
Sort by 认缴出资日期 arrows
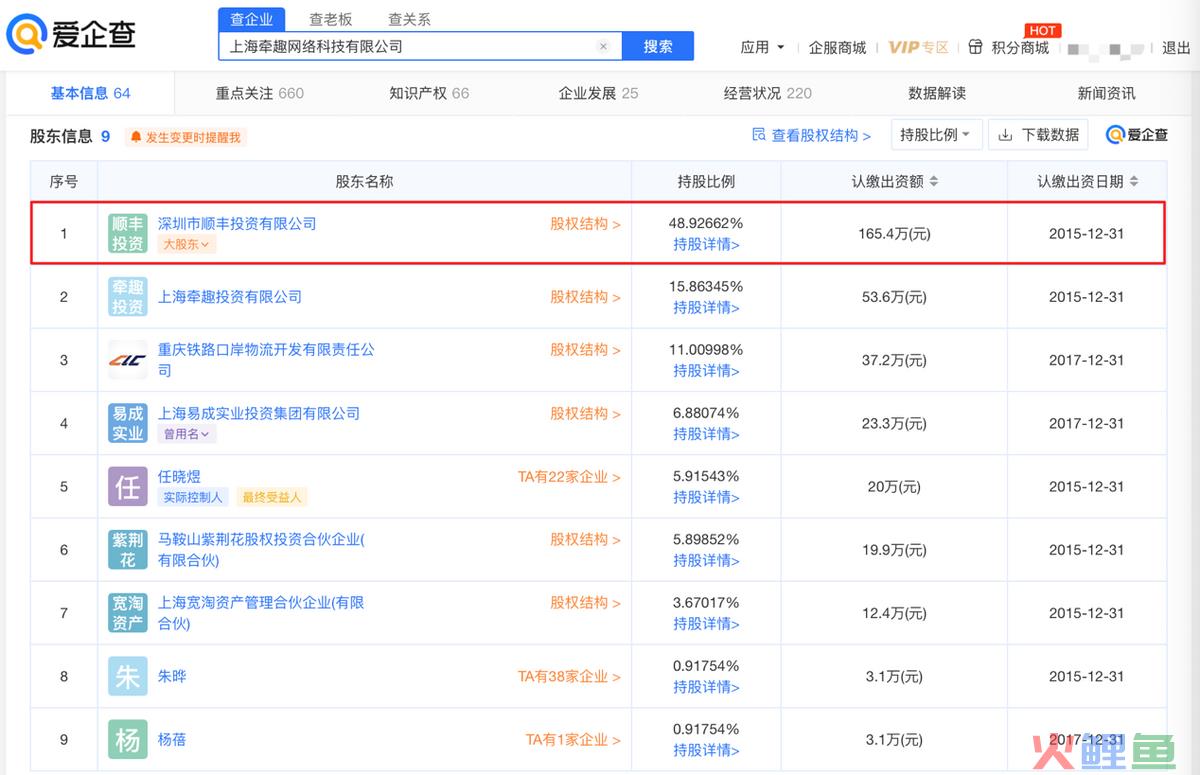pos(1134,182)
